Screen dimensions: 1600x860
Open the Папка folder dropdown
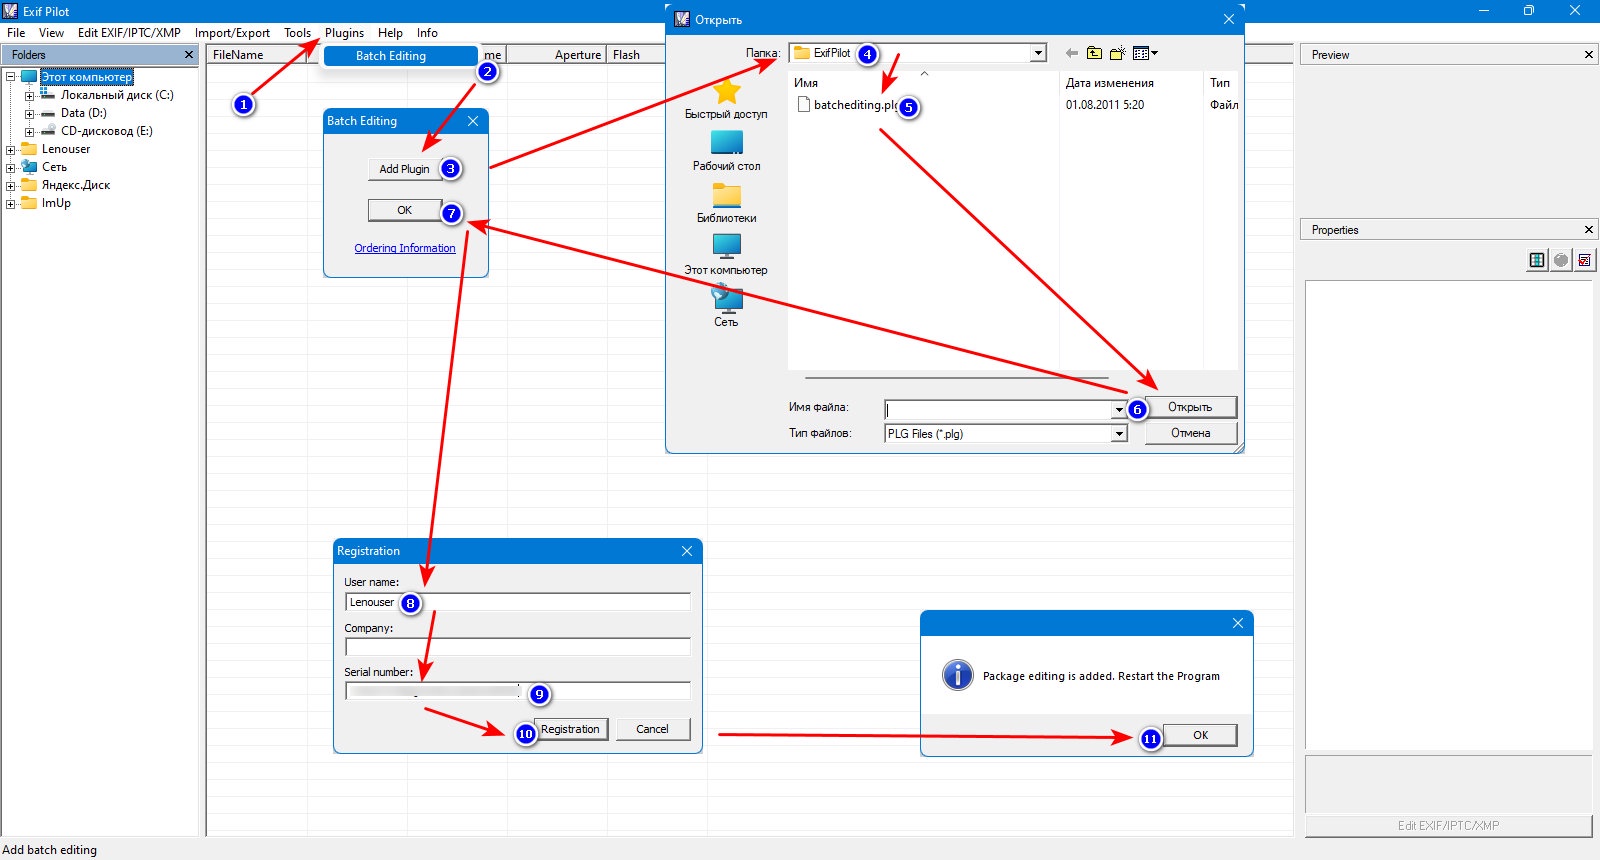[x=1038, y=53]
